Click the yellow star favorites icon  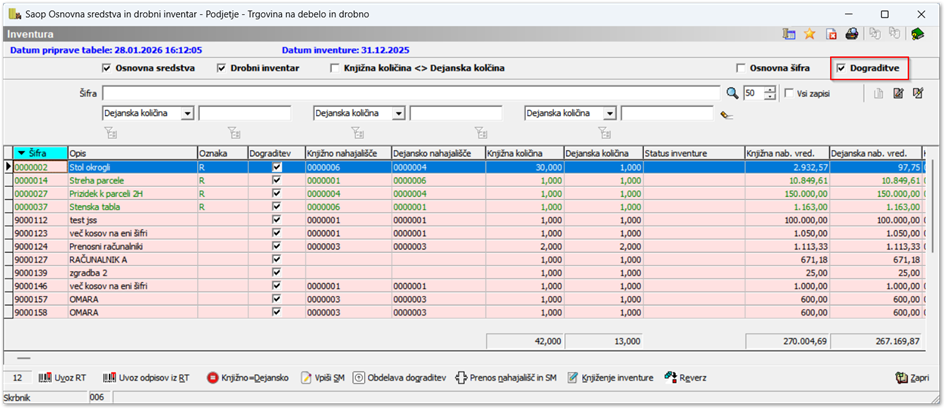(810, 34)
